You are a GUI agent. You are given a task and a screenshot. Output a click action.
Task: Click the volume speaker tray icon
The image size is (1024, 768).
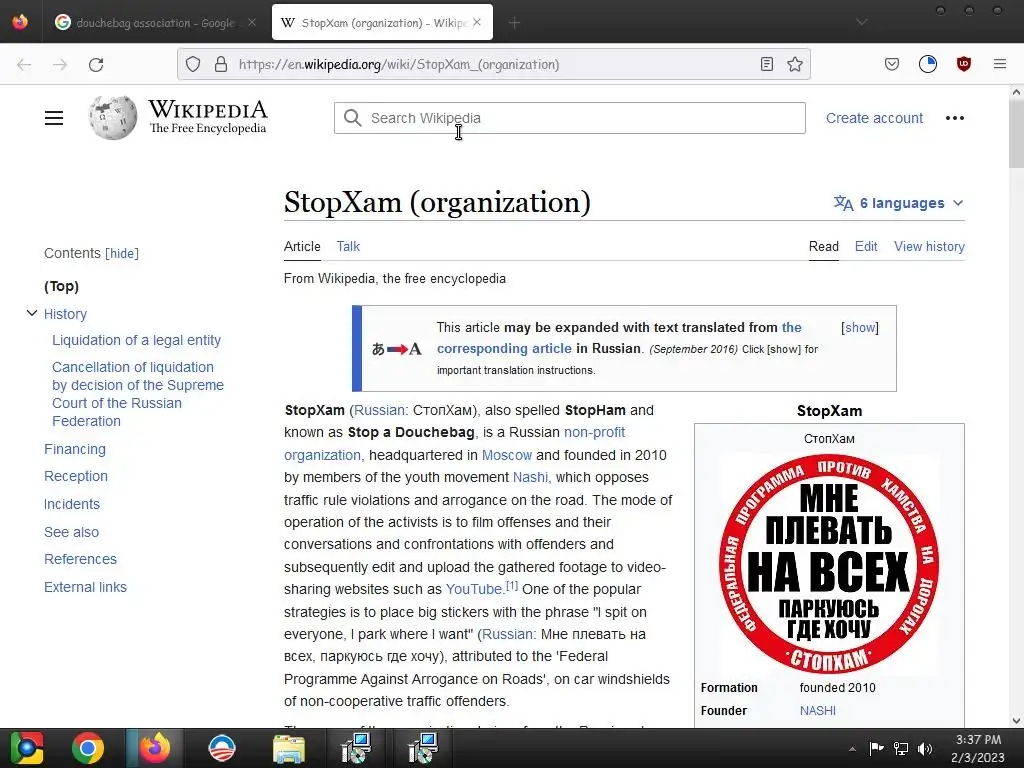[x=925, y=749]
